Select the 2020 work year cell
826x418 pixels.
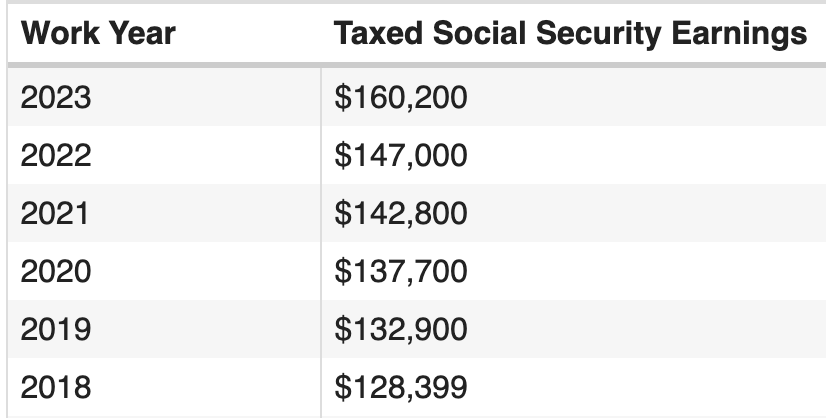tap(56, 271)
